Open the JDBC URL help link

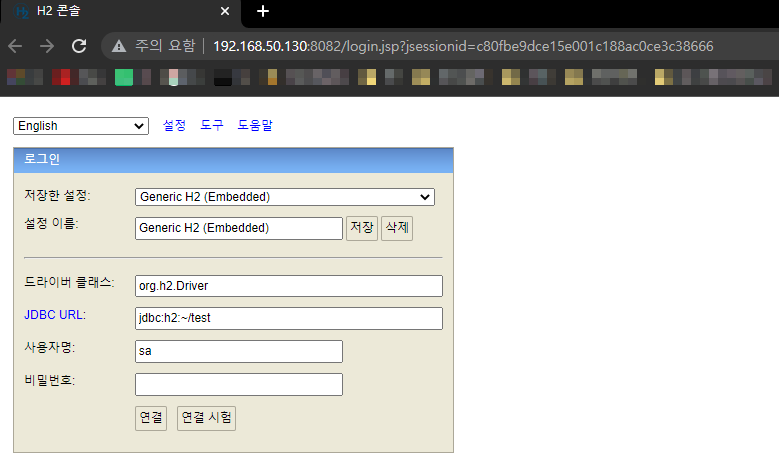click(54, 315)
